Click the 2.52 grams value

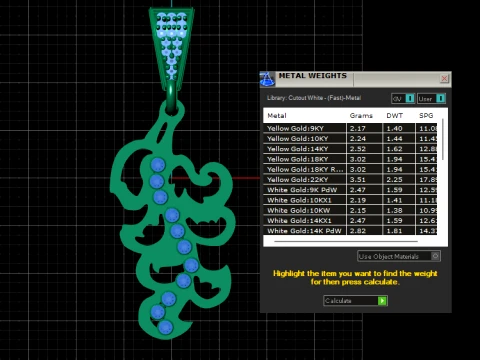click(358, 149)
